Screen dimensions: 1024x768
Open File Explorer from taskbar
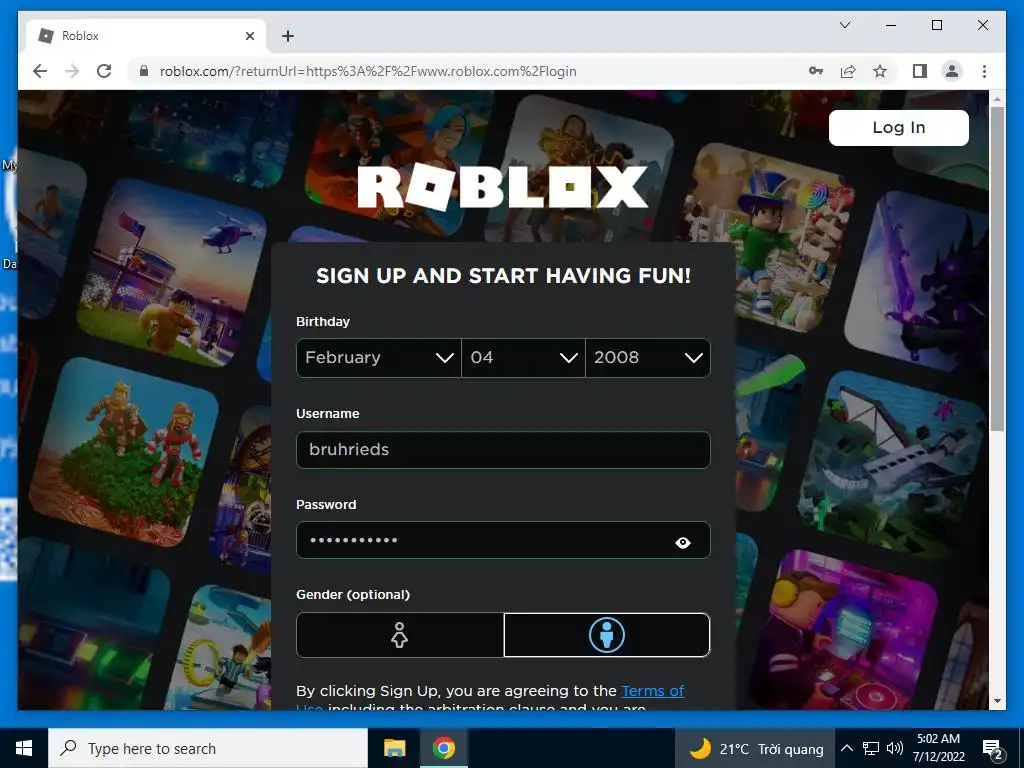[x=394, y=748]
